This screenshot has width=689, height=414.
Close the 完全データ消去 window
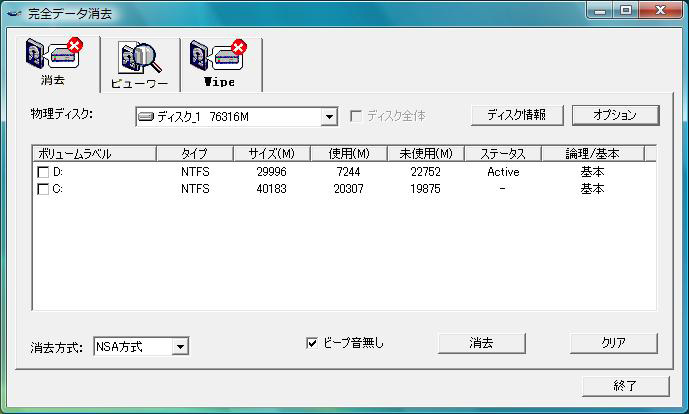[x=660, y=11]
